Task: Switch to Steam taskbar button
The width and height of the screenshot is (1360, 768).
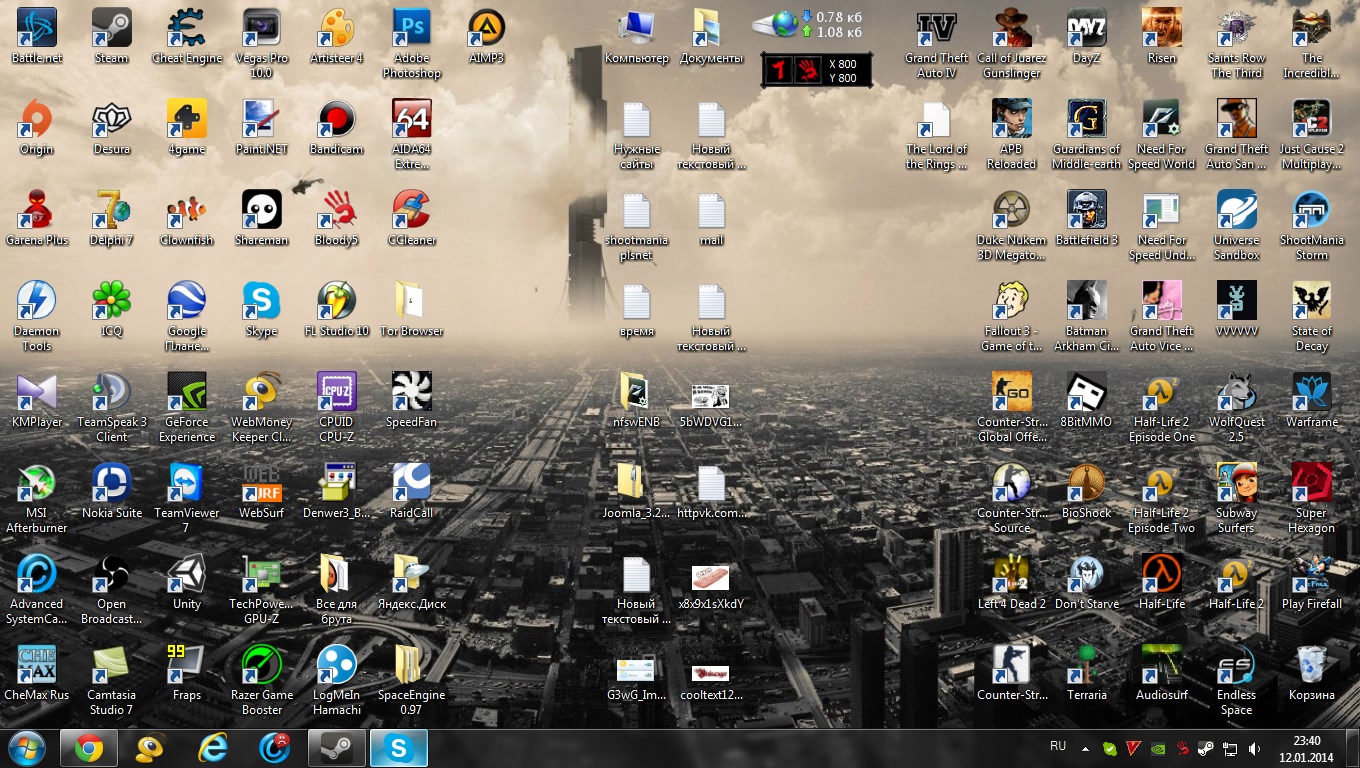Action: [x=337, y=748]
